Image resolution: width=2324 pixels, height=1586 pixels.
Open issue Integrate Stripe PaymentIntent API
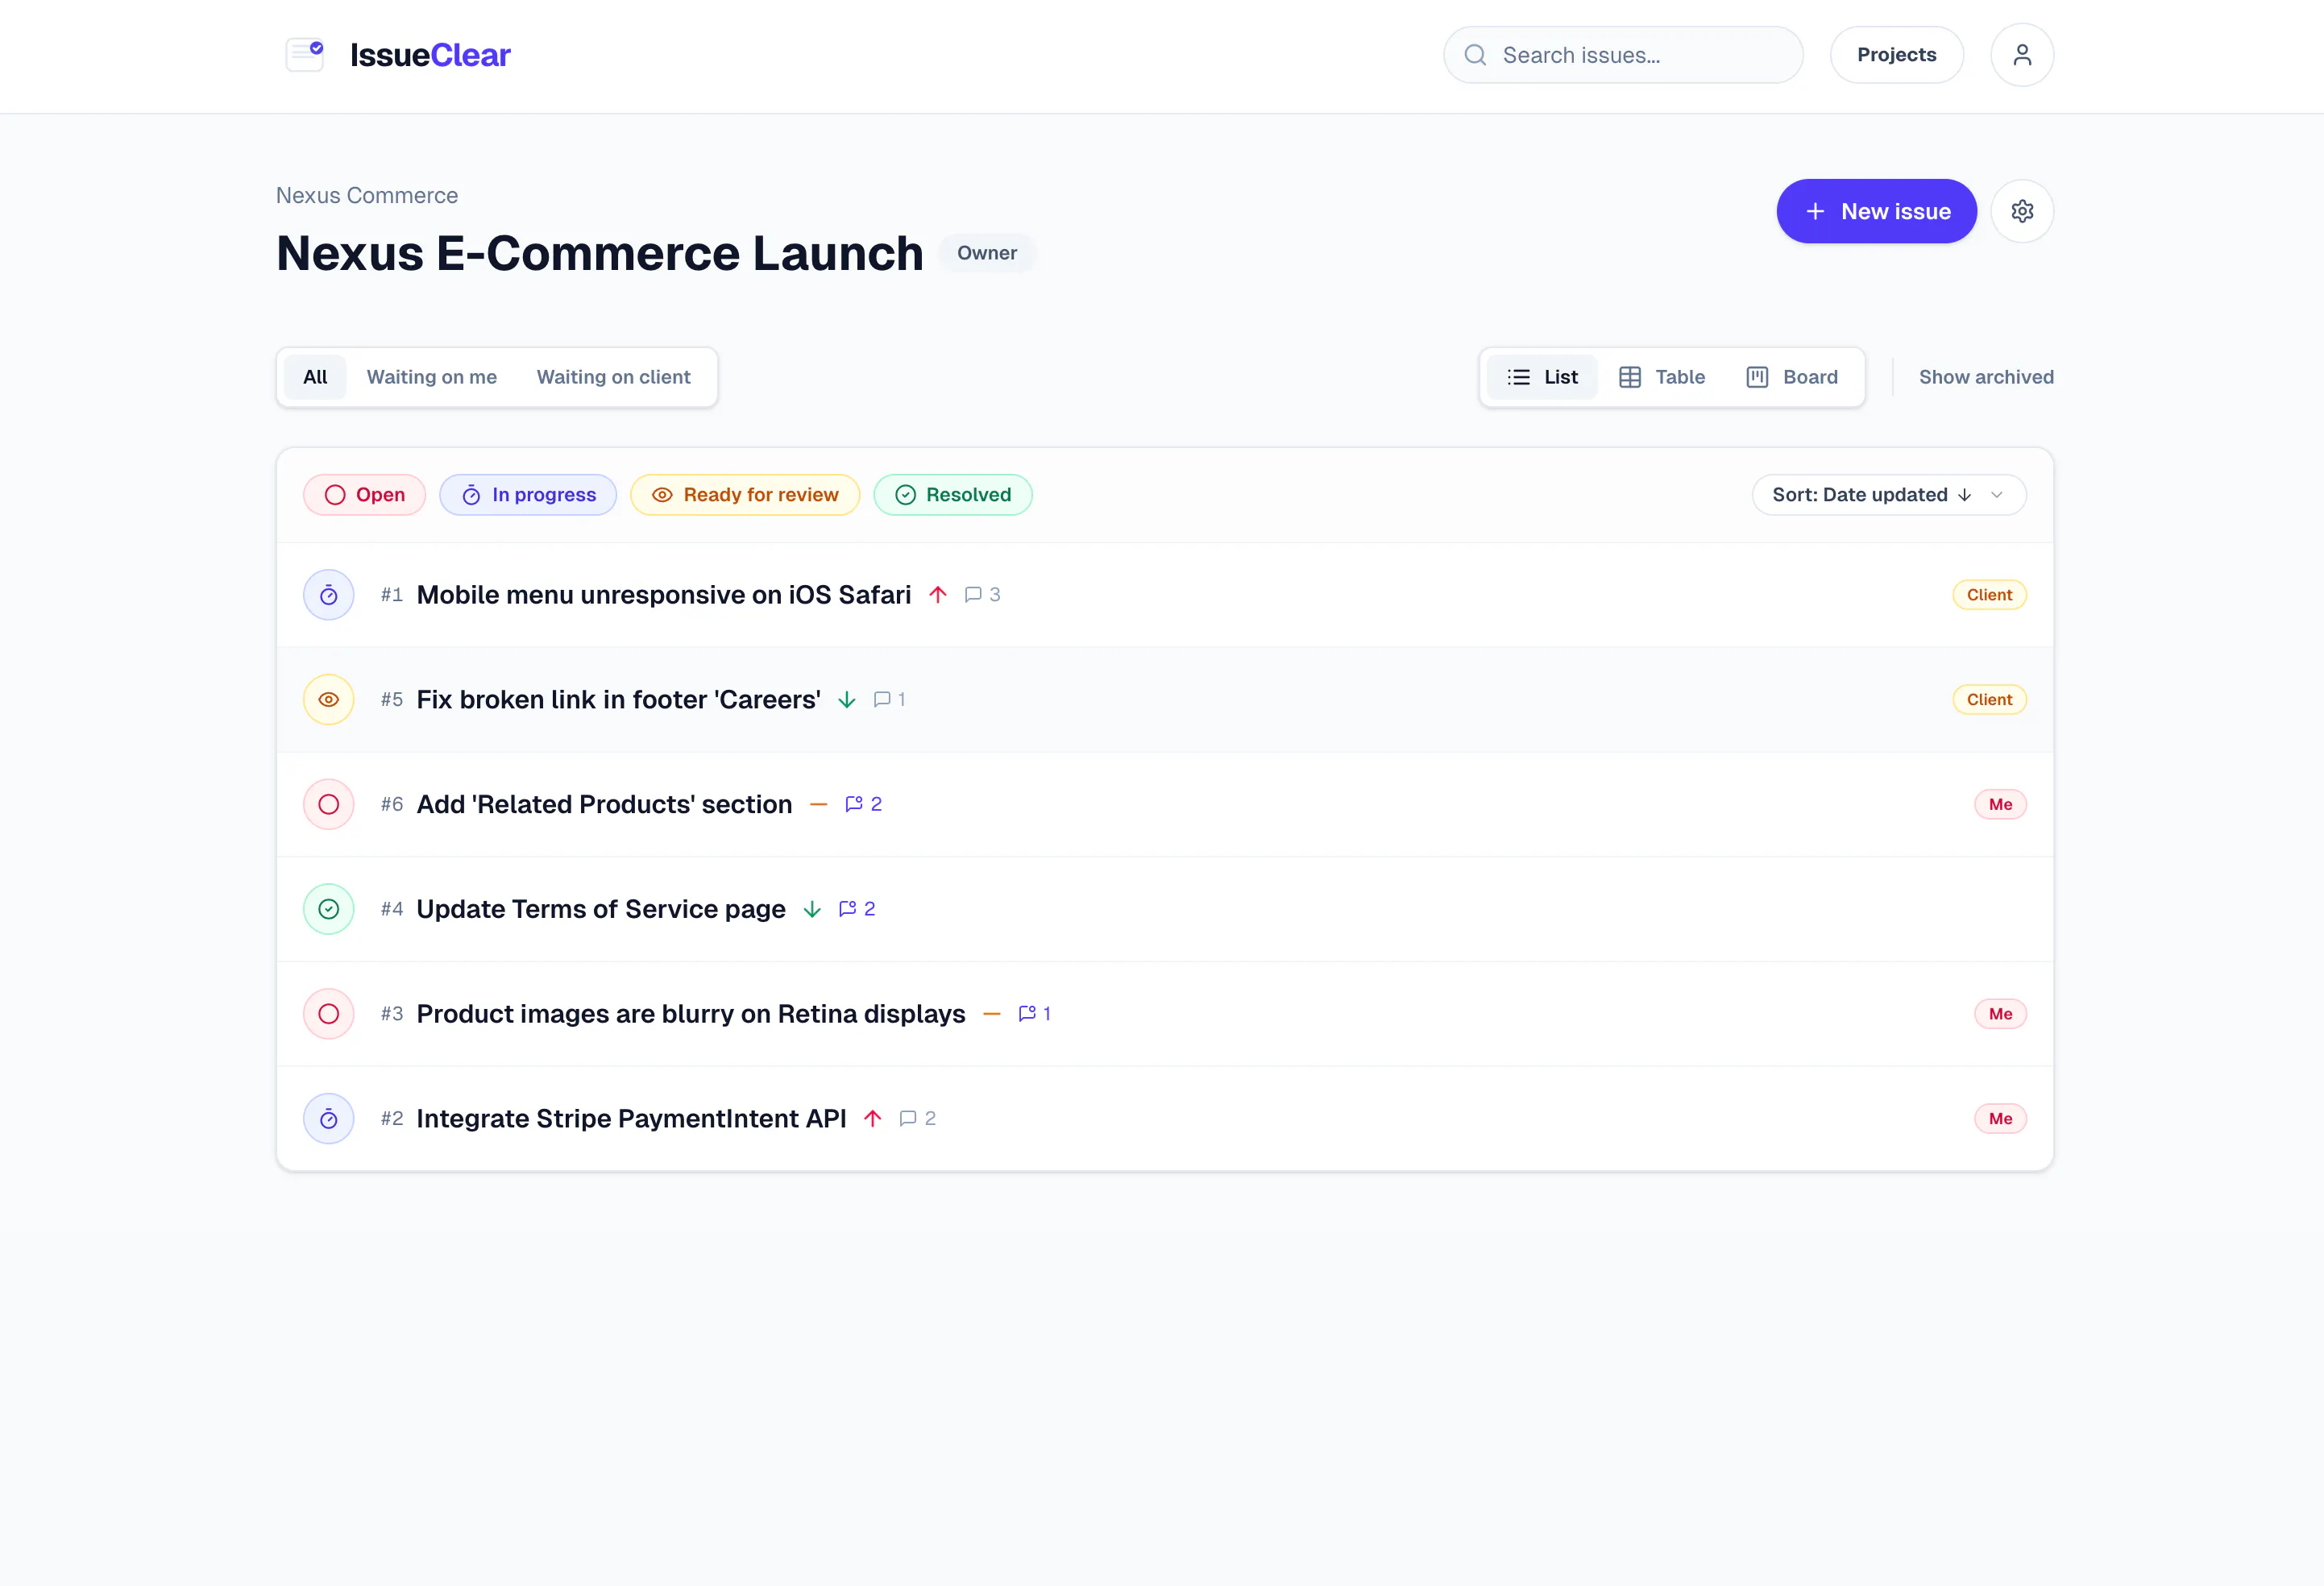tap(631, 1119)
